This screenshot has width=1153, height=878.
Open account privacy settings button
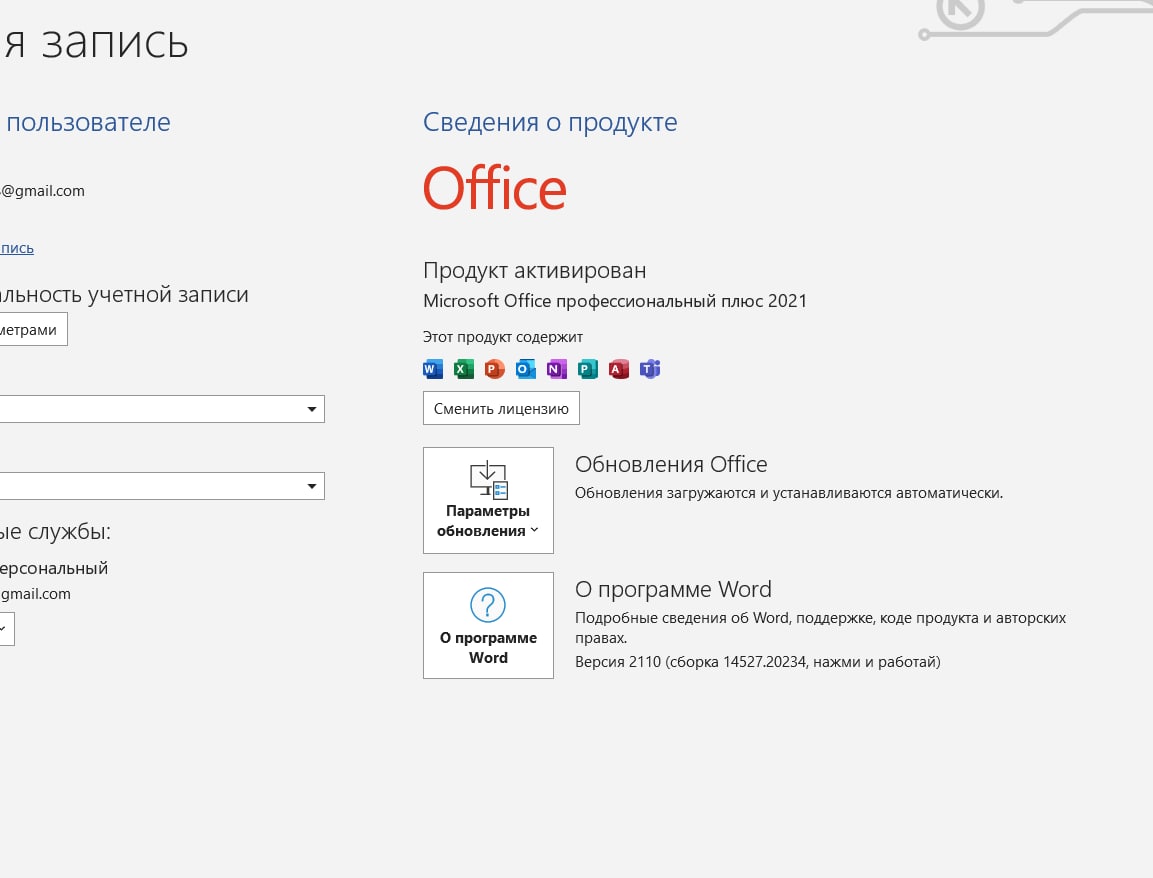coord(32,329)
